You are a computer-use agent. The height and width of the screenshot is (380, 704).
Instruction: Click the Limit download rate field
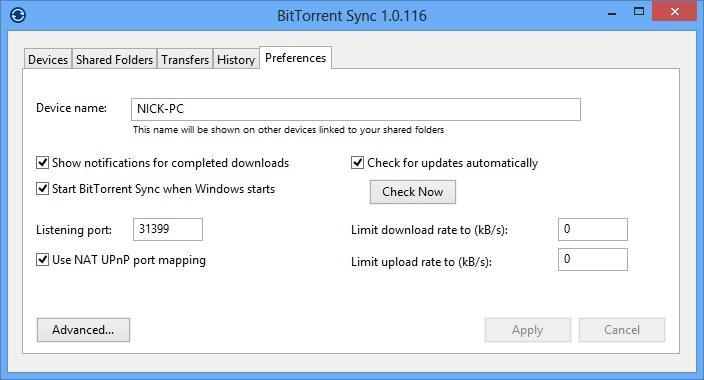click(x=593, y=229)
